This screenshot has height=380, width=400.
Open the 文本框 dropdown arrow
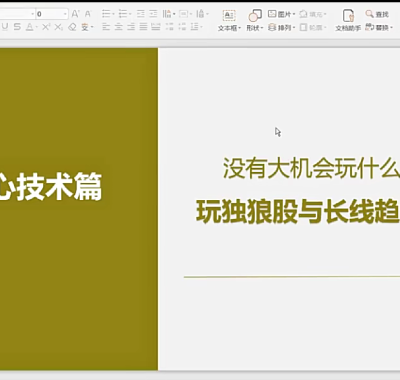[x=240, y=28]
